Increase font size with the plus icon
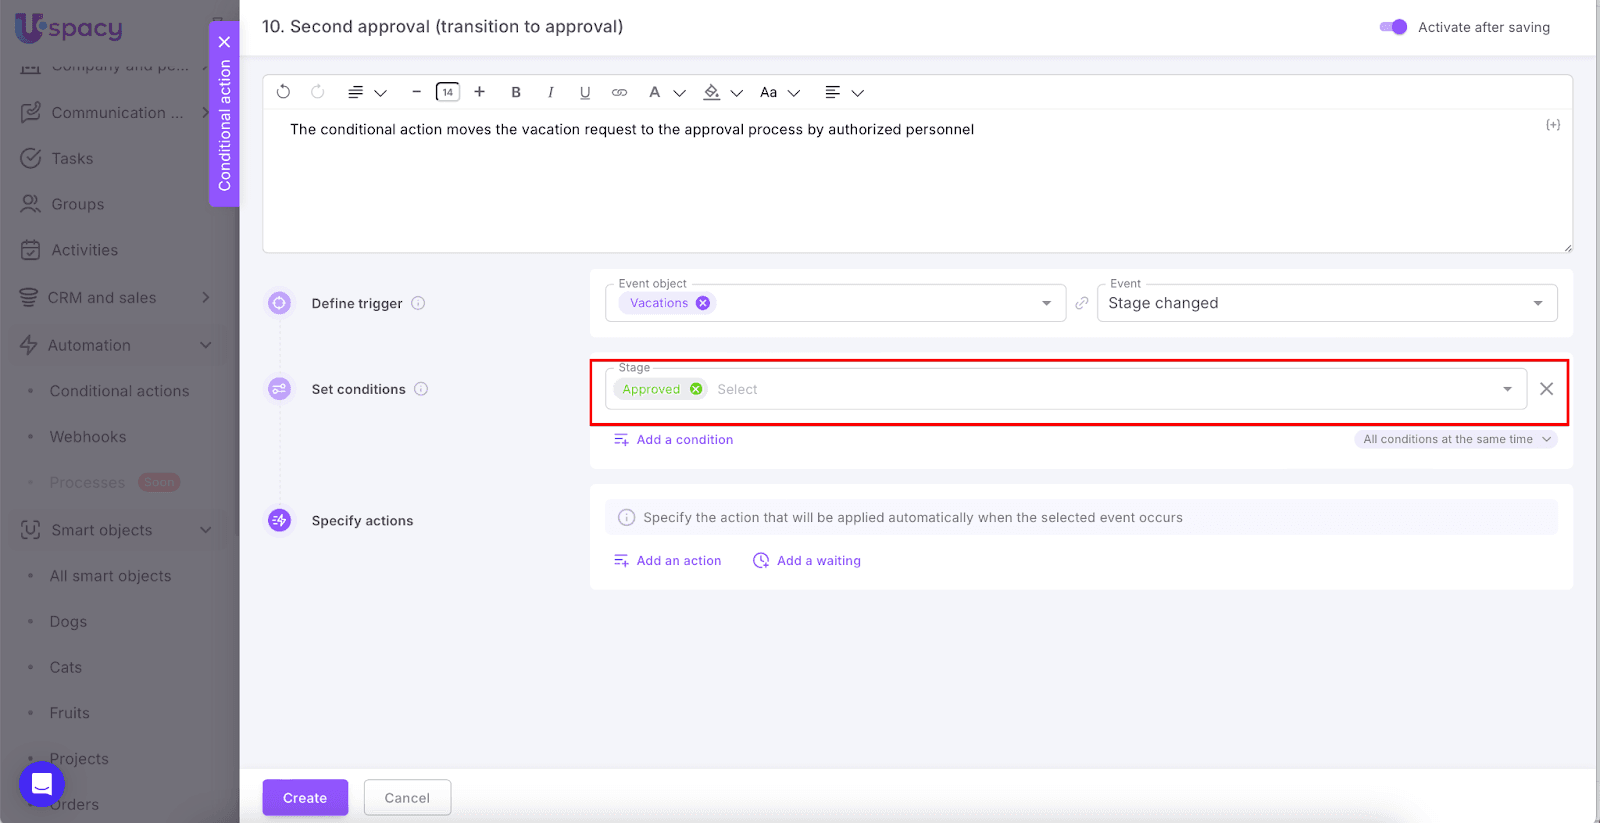Image resolution: width=1600 pixels, height=823 pixels. [x=480, y=92]
